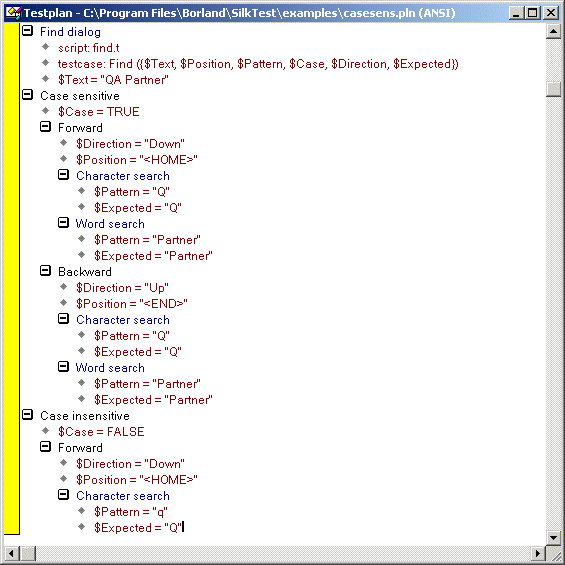Collapse the Backward group node
The width and height of the screenshot is (565, 565).
(x=45, y=271)
